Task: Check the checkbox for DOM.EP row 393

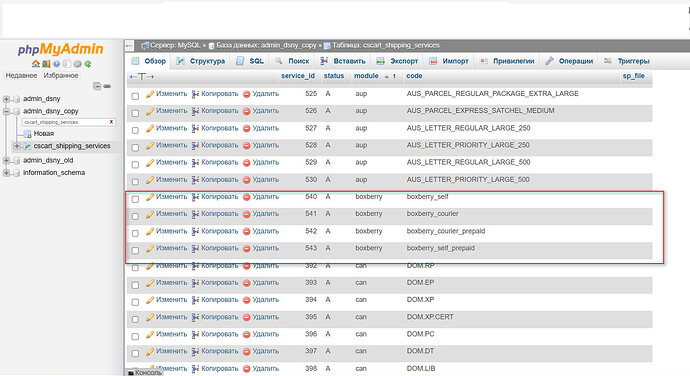Action: point(135,285)
